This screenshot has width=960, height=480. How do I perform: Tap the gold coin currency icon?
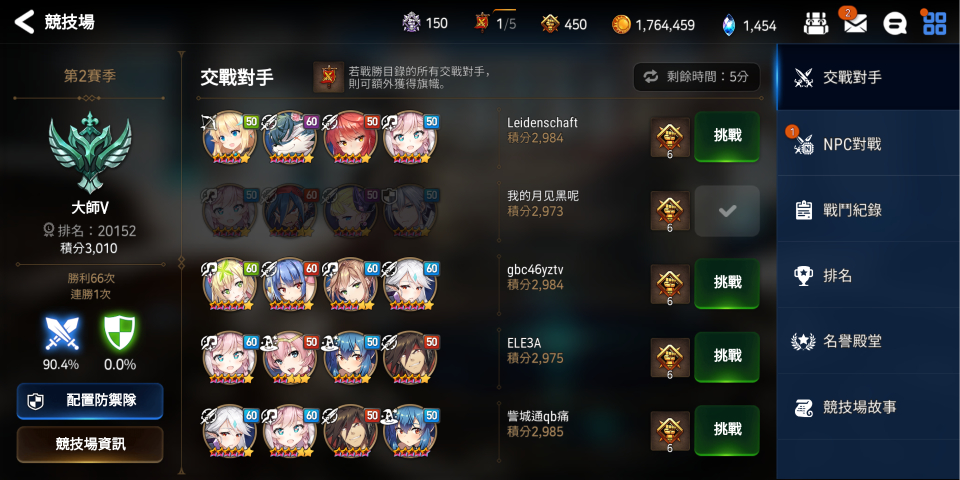coord(621,24)
